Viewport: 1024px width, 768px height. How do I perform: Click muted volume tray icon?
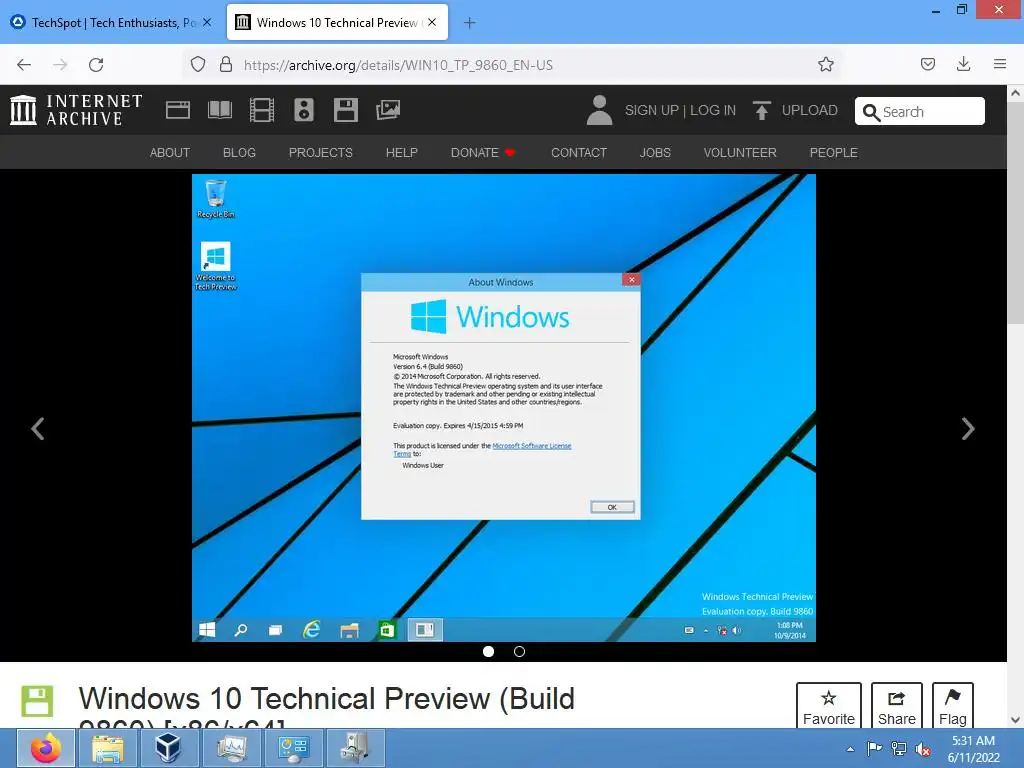click(923, 749)
